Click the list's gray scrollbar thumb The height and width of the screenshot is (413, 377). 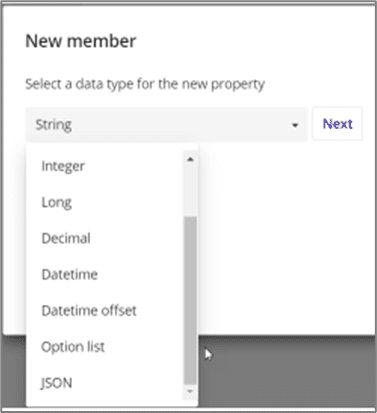[x=190, y=301]
